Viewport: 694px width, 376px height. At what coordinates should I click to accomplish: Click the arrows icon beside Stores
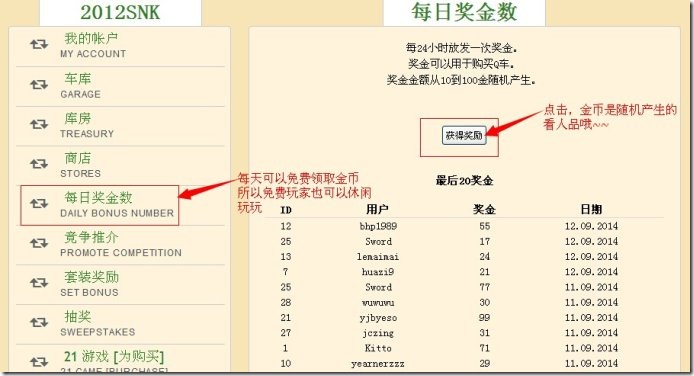point(39,164)
